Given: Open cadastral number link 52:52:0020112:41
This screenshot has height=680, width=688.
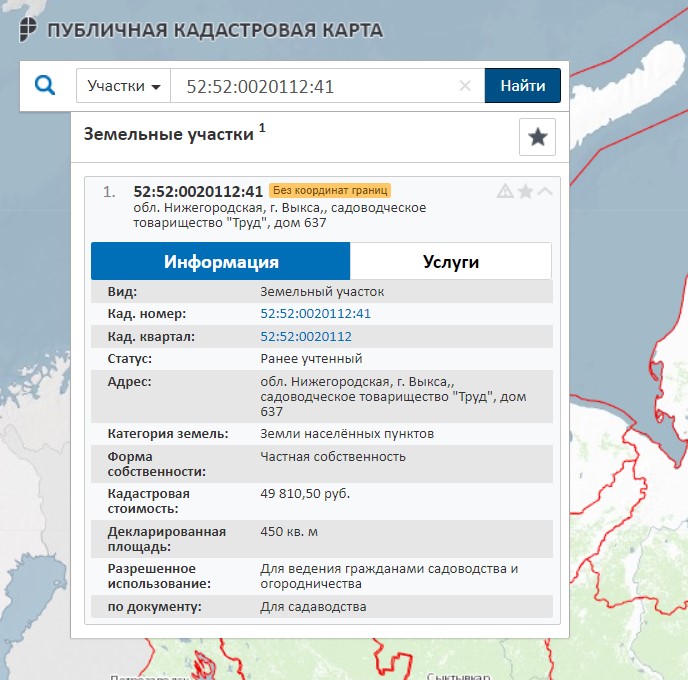Looking at the screenshot, I should (x=315, y=314).
